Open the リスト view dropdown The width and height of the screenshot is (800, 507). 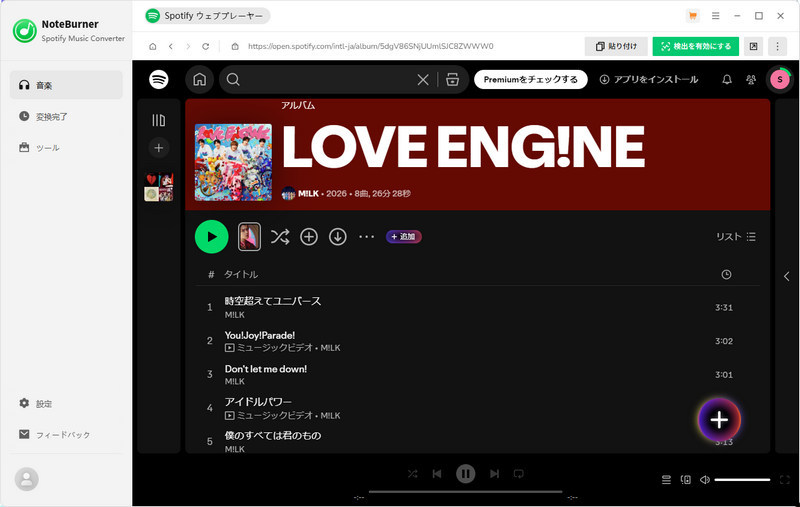736,237
